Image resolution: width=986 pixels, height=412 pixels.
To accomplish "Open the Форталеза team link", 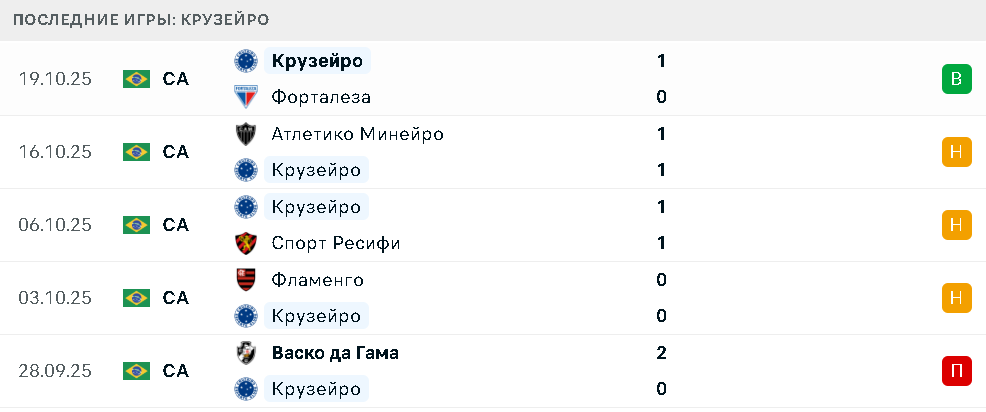I will (x=321, y=97).
